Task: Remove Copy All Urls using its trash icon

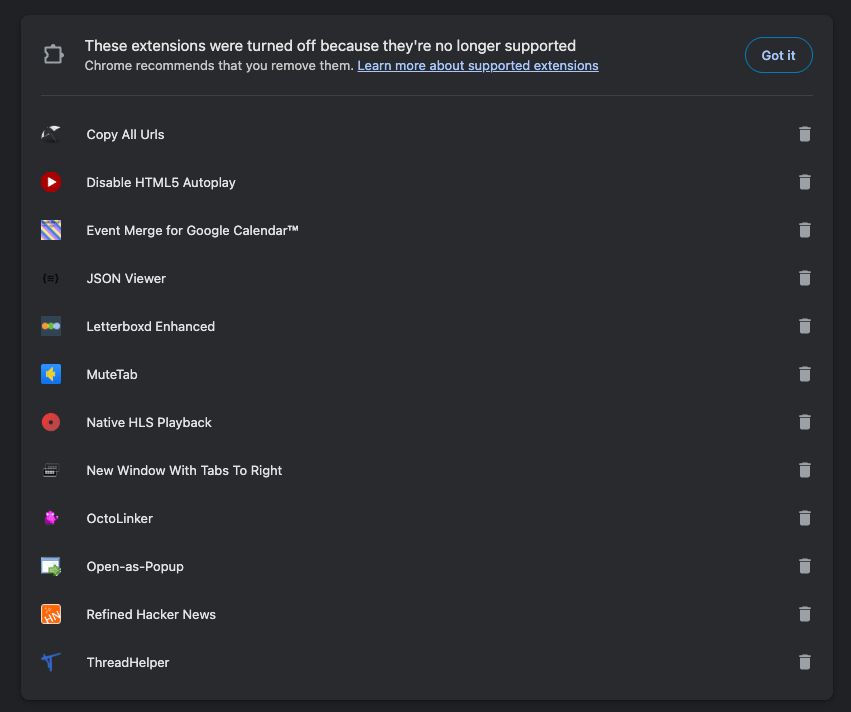Action: (x=804, y=134)
